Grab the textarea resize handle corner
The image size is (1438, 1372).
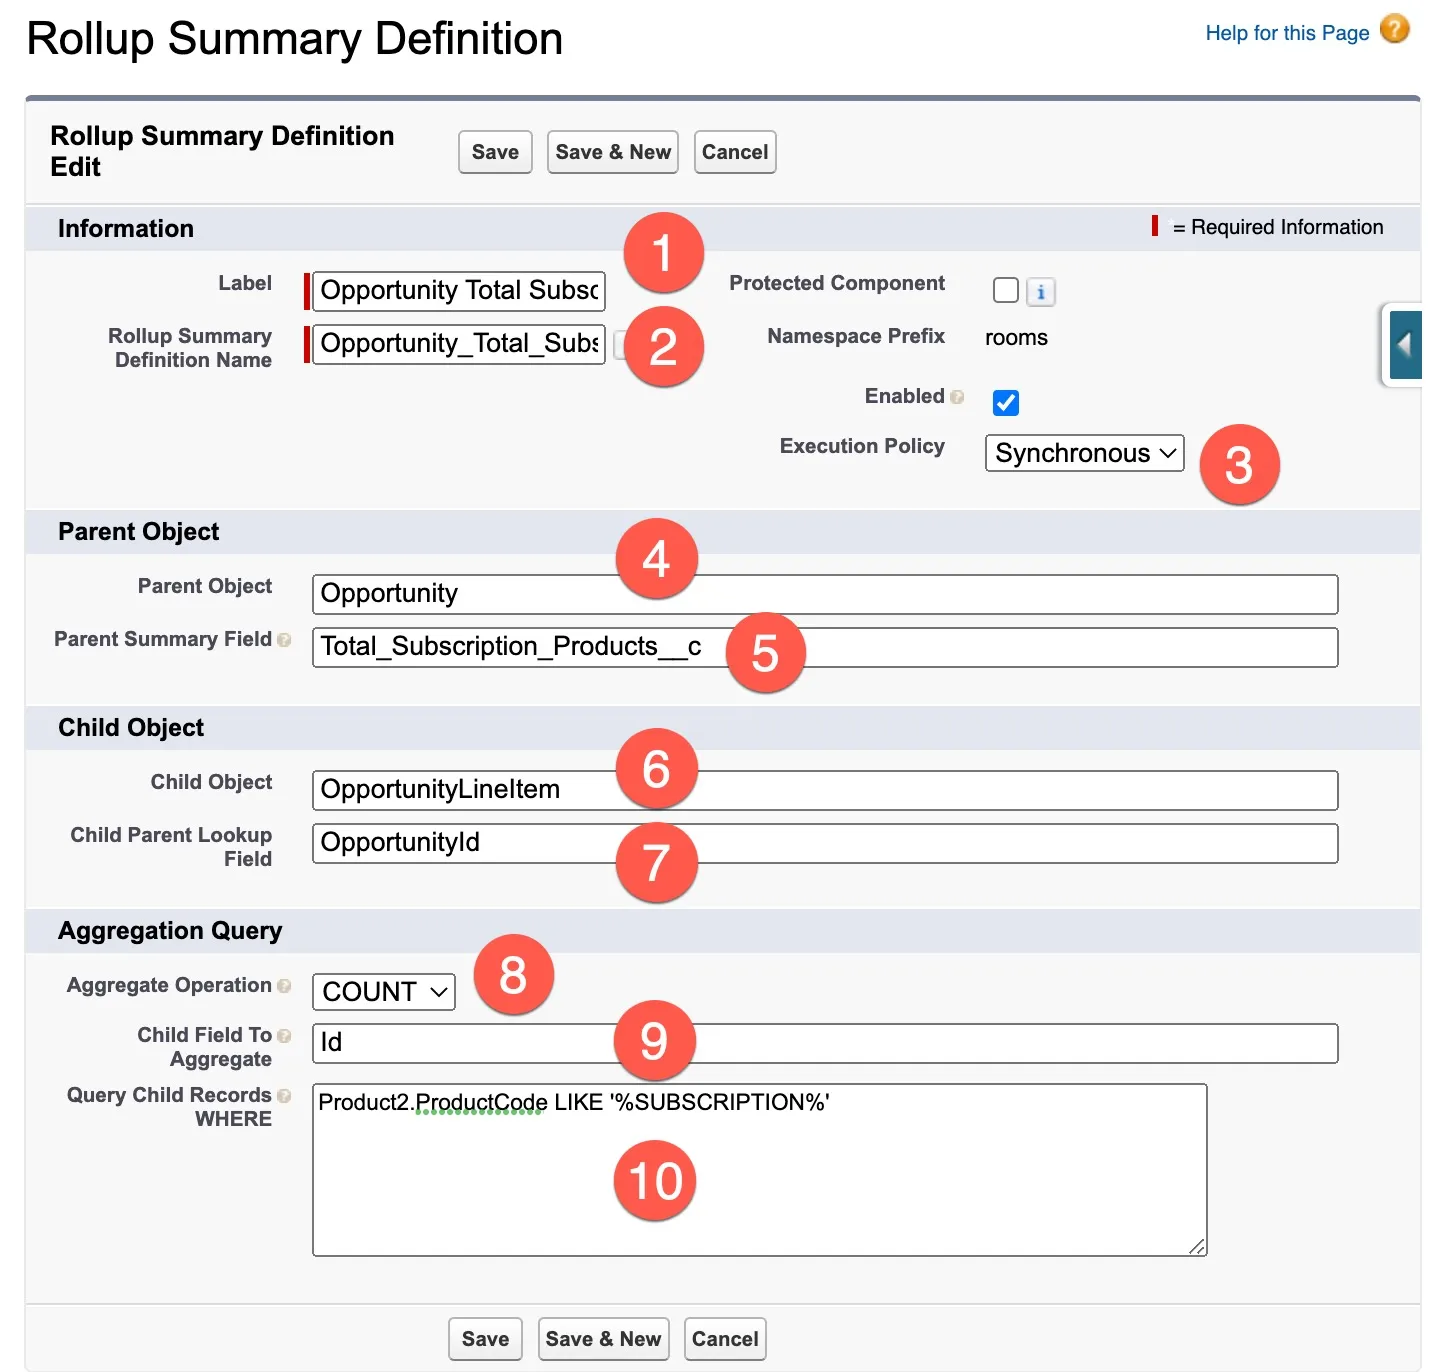click(x=1197, y=1246)
